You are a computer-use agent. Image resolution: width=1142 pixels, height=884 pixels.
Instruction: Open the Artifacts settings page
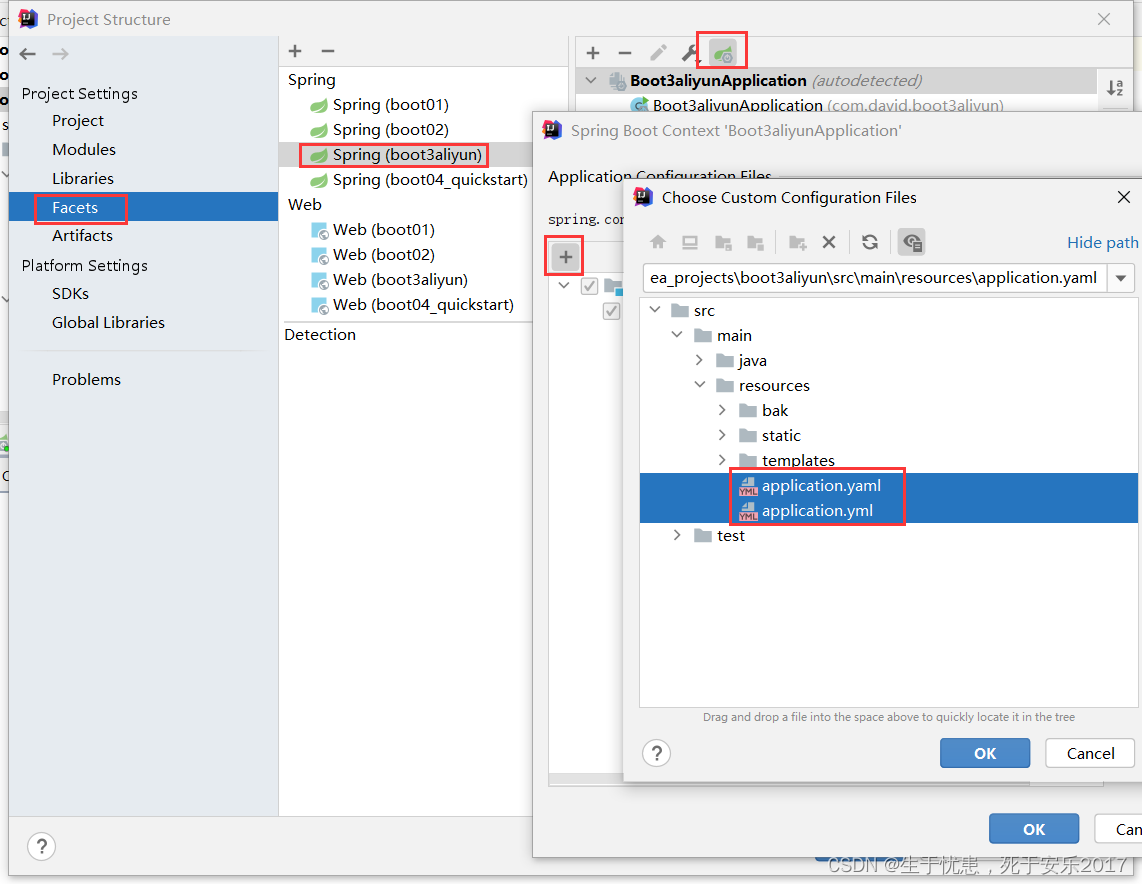(82, 236)
